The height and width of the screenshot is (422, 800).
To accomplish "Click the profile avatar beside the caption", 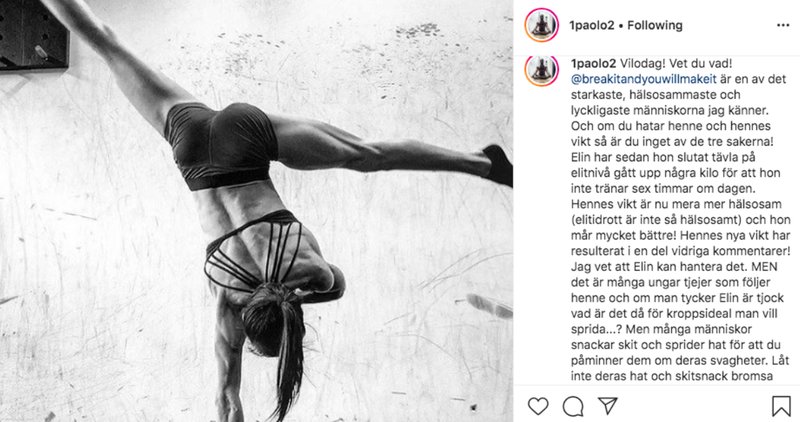I will click(541, 70).
